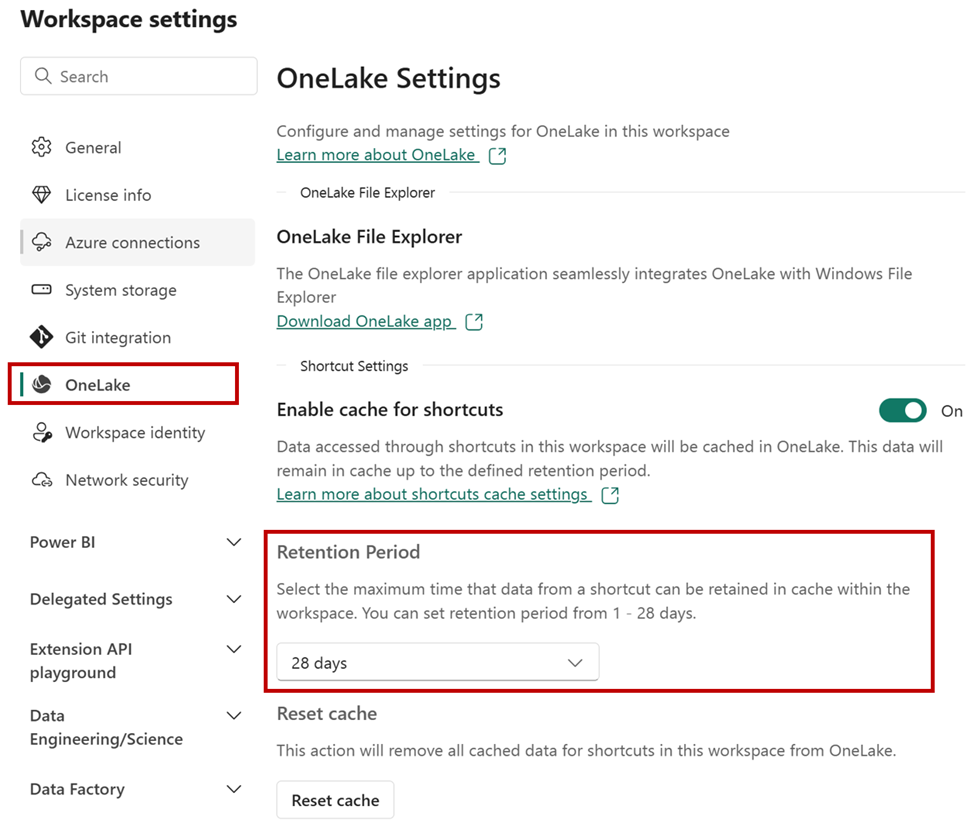This screenshot has width=975, height=827.
Task: Click the License info diamond icon
Action: [42, 195]
